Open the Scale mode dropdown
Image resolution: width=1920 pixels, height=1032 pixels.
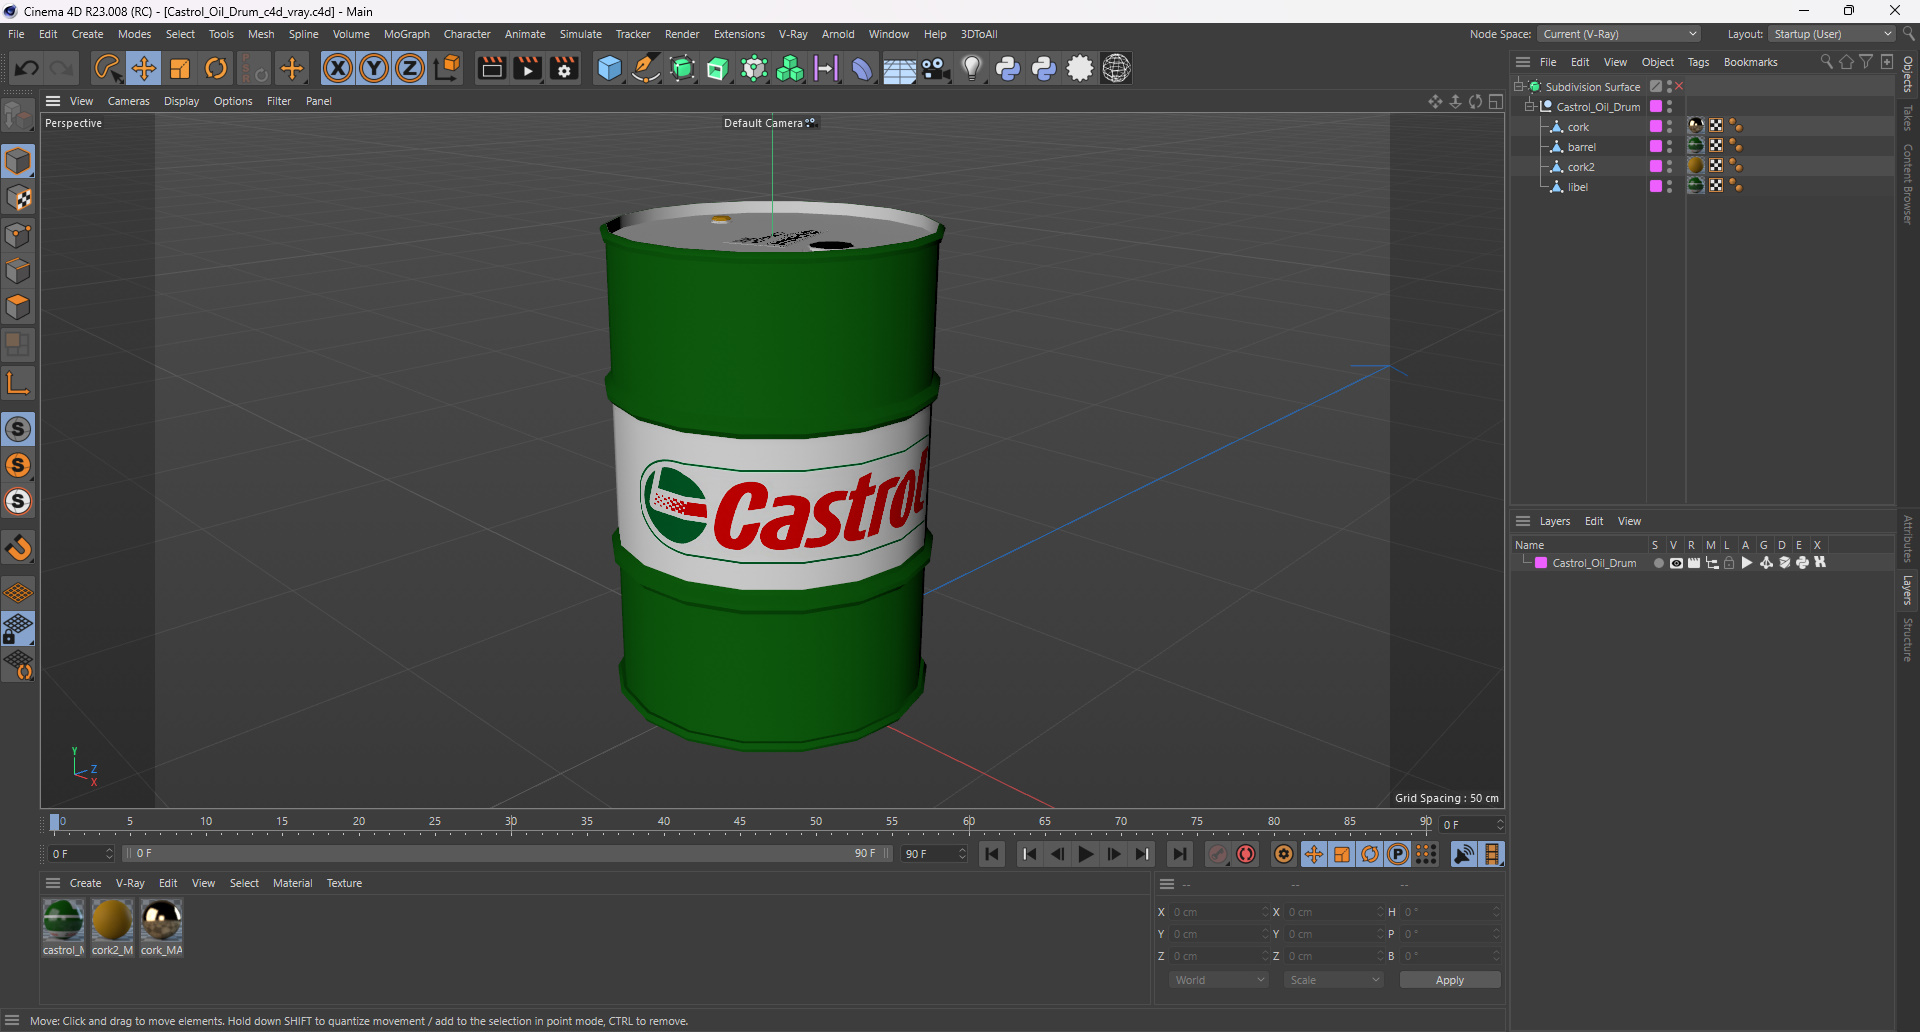(1334, 980)
